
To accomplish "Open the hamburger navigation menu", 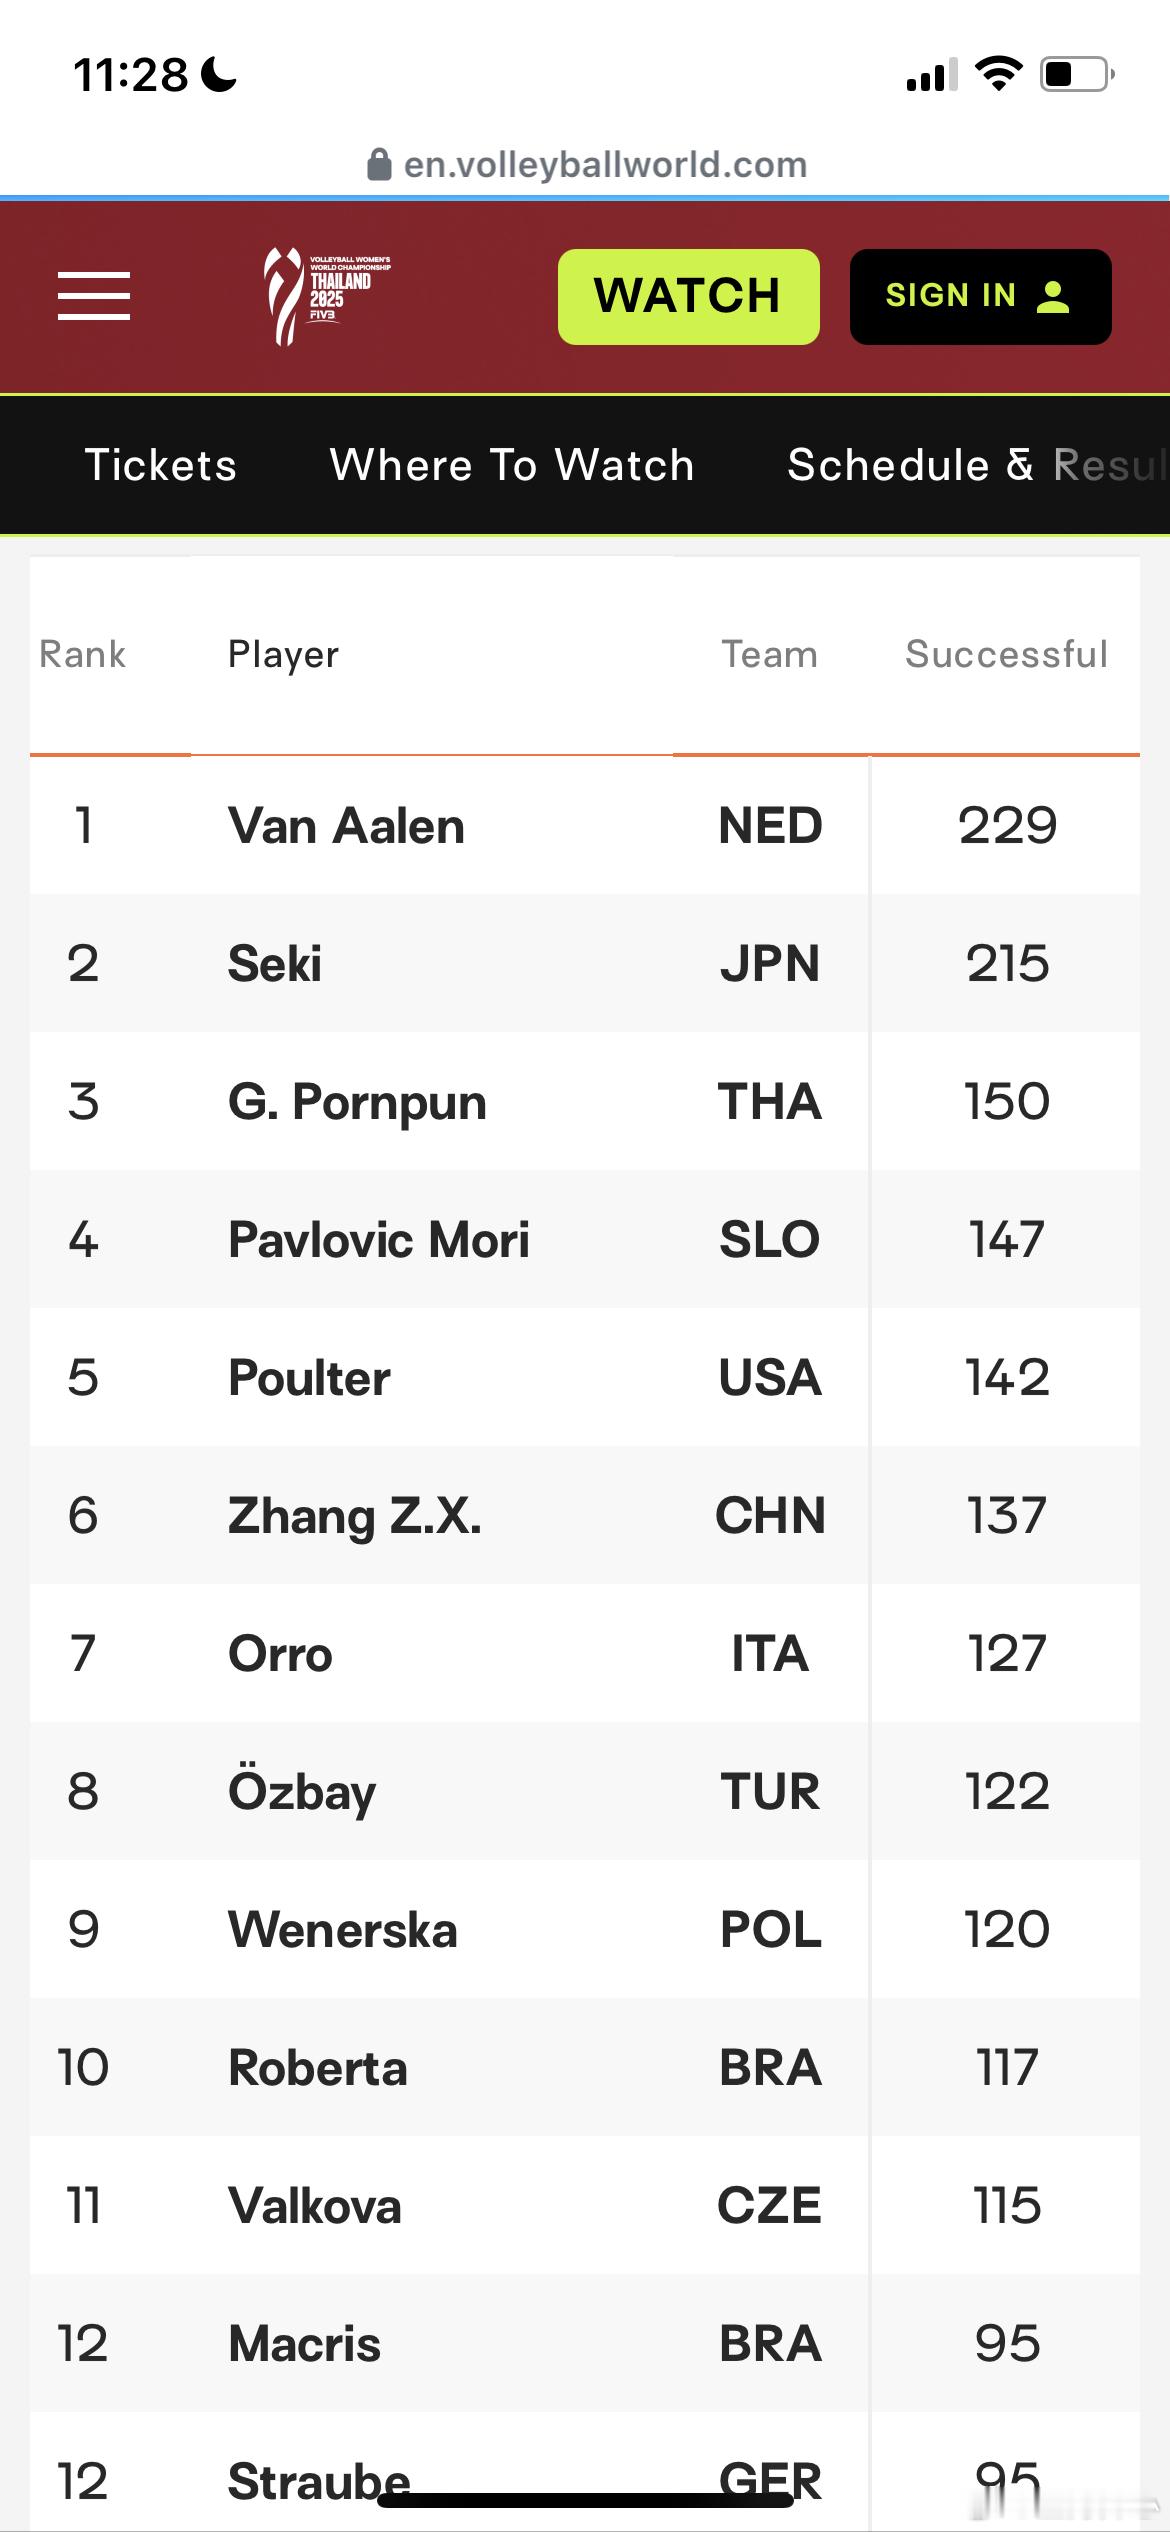I will [94, 296].
